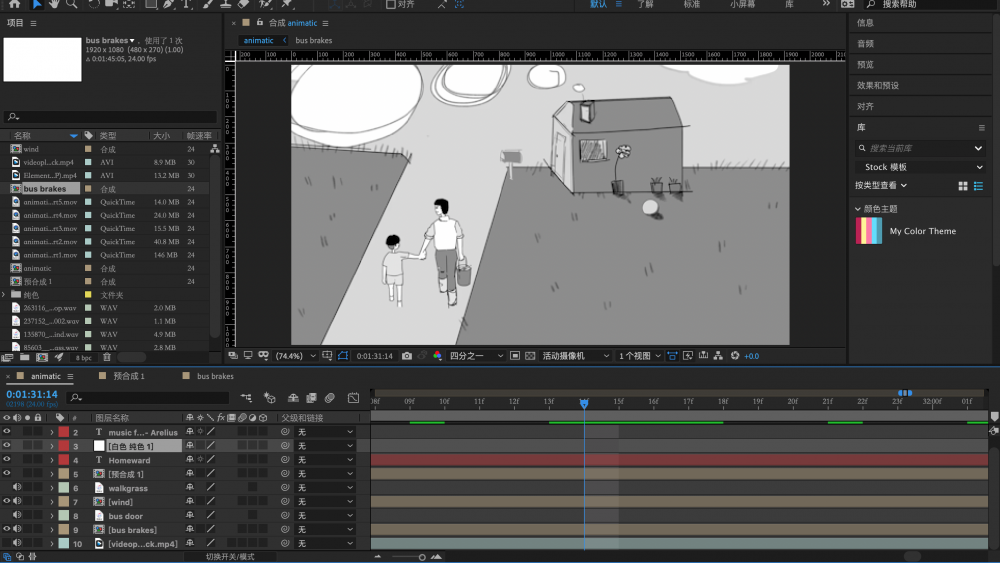
Task: Click bus brakes in the viewer breadcrumb
Action: coord(314,40)
